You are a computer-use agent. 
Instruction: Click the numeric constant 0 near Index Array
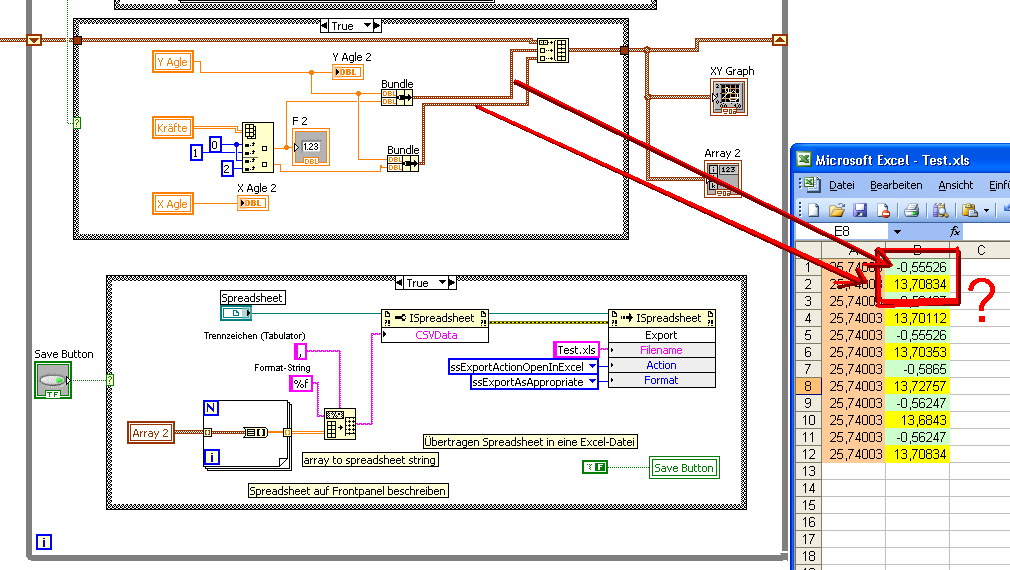215,144
